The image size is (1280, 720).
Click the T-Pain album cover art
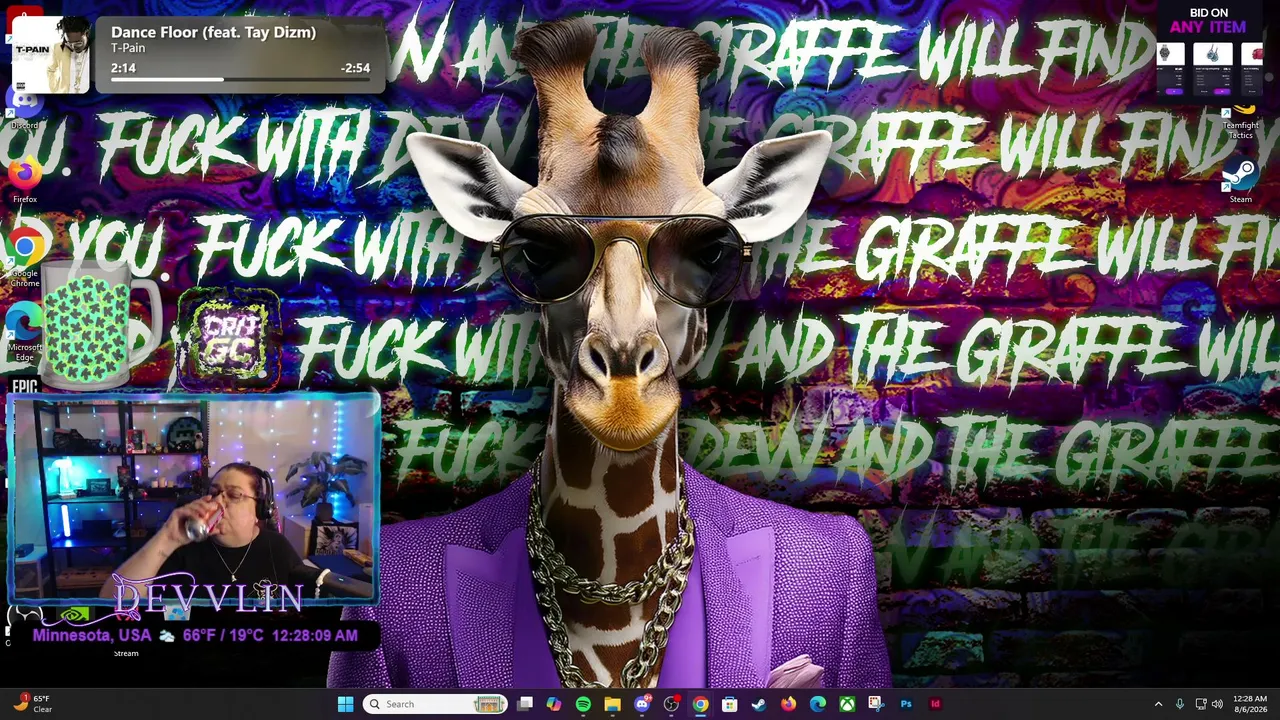(51, 55)
